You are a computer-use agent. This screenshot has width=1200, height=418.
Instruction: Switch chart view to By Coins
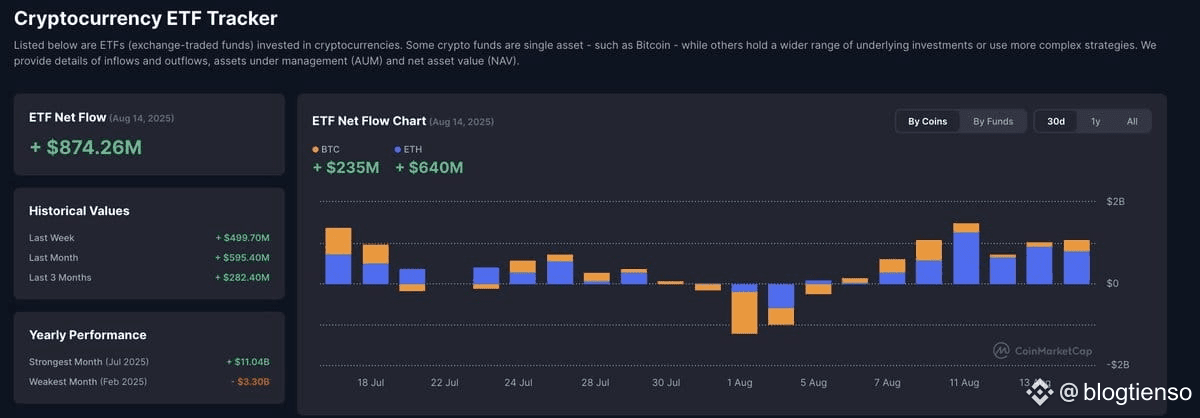[928, 122]
